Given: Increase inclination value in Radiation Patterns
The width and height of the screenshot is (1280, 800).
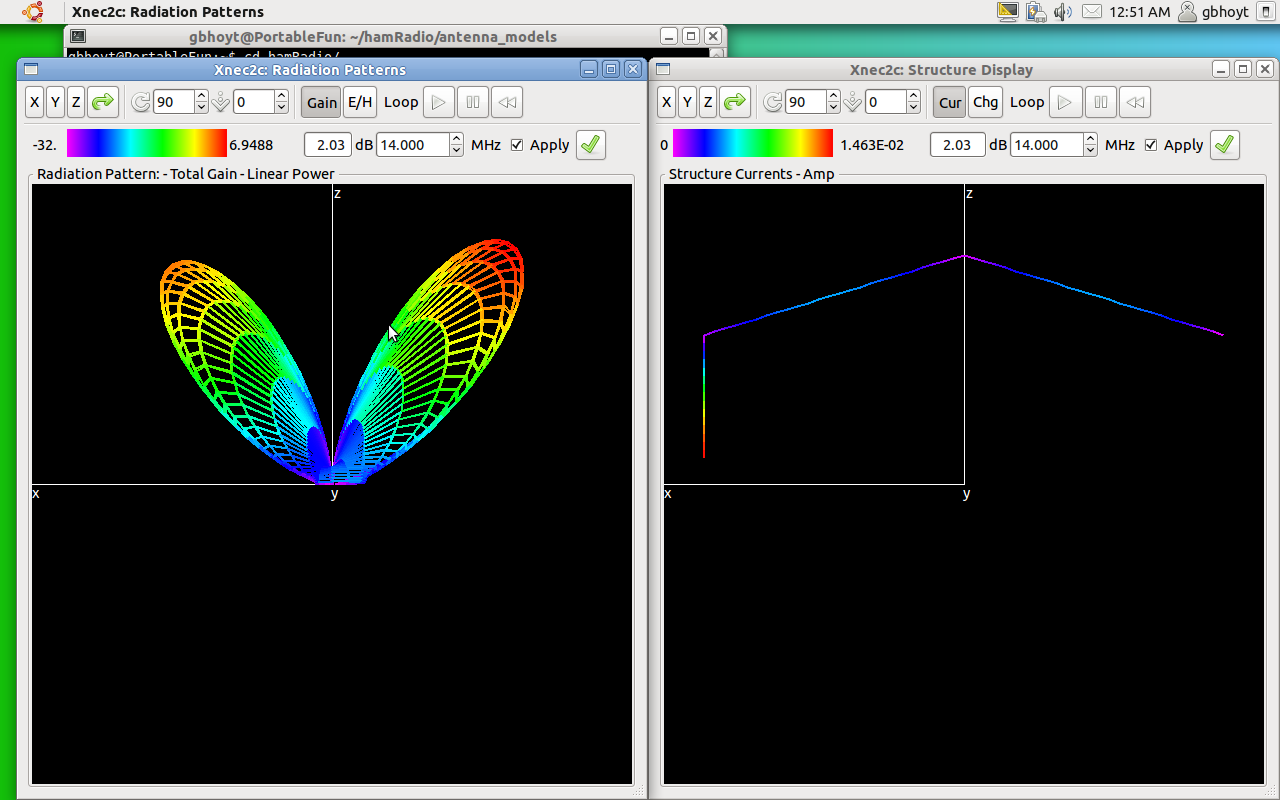Looking at the screenshot, I should click(x=281, y=96).
